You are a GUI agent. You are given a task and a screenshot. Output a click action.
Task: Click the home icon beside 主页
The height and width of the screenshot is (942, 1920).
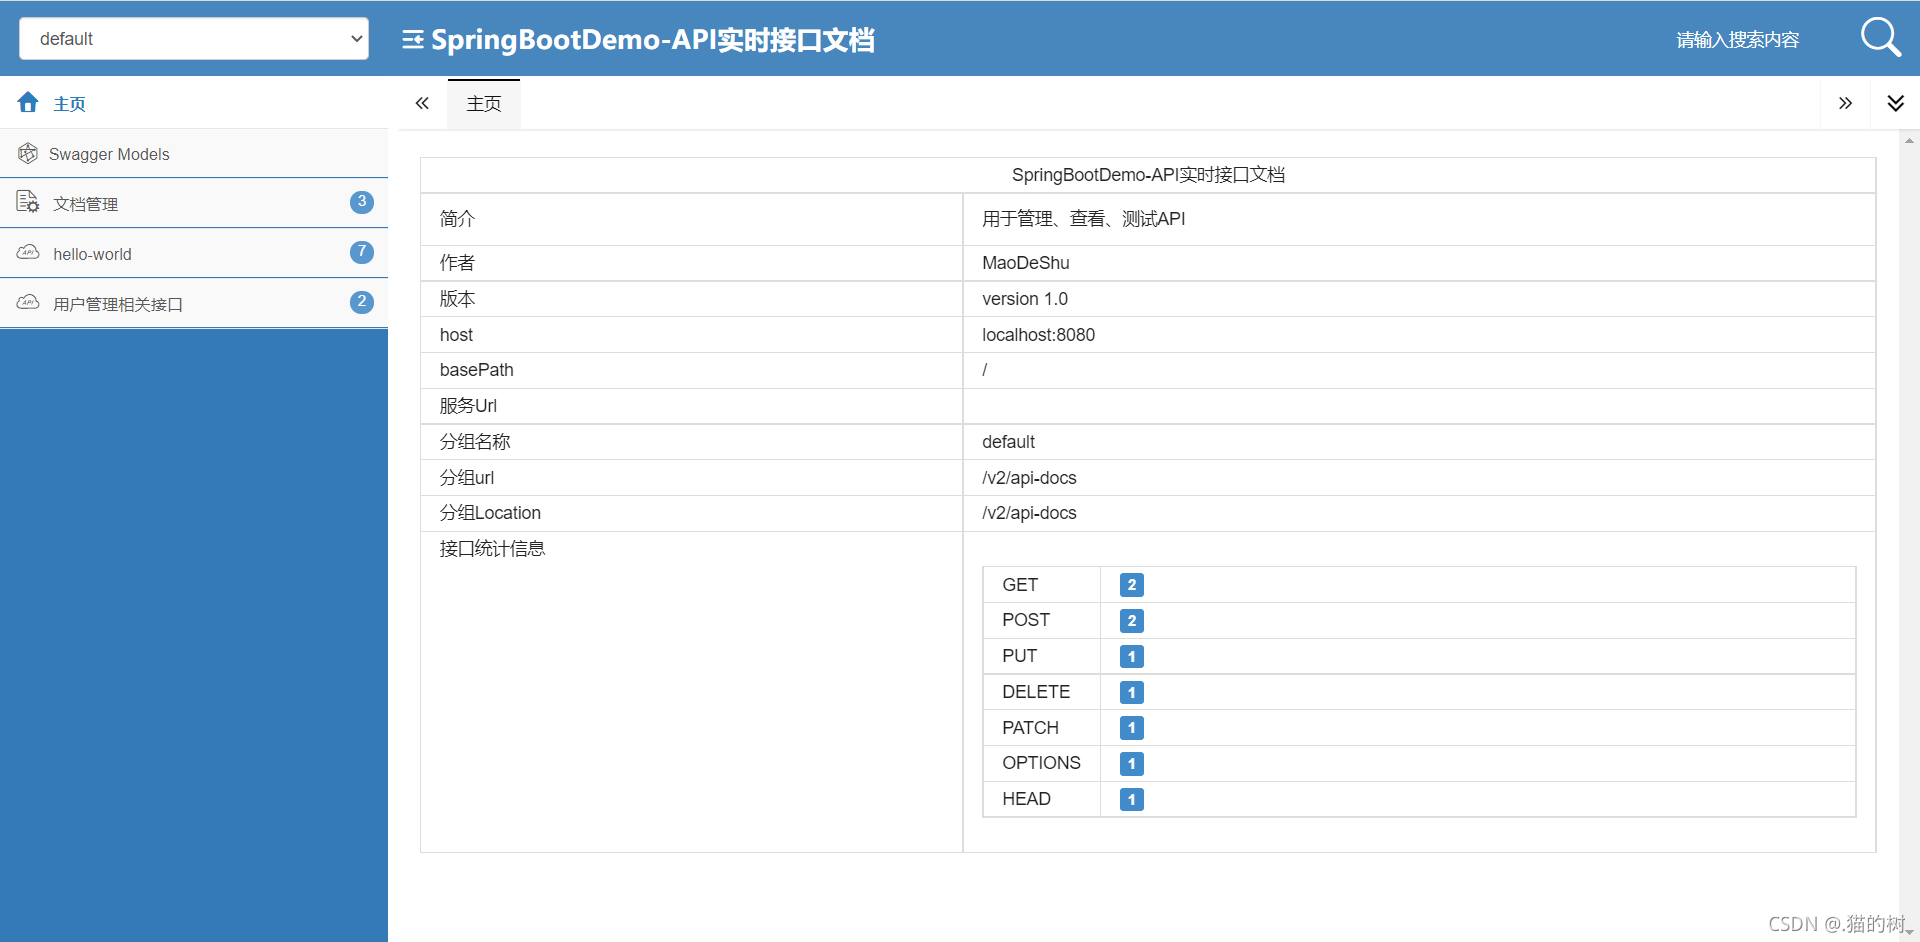pos(28,102)
